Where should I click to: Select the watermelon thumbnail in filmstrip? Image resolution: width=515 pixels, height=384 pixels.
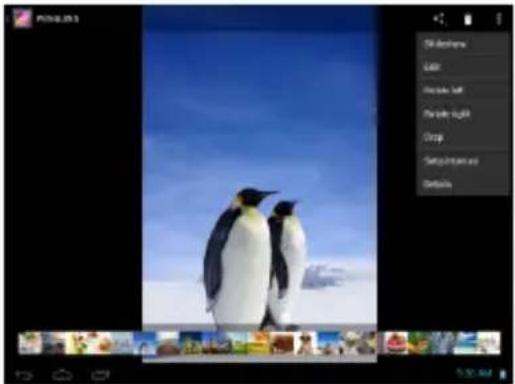click(395, 343)
